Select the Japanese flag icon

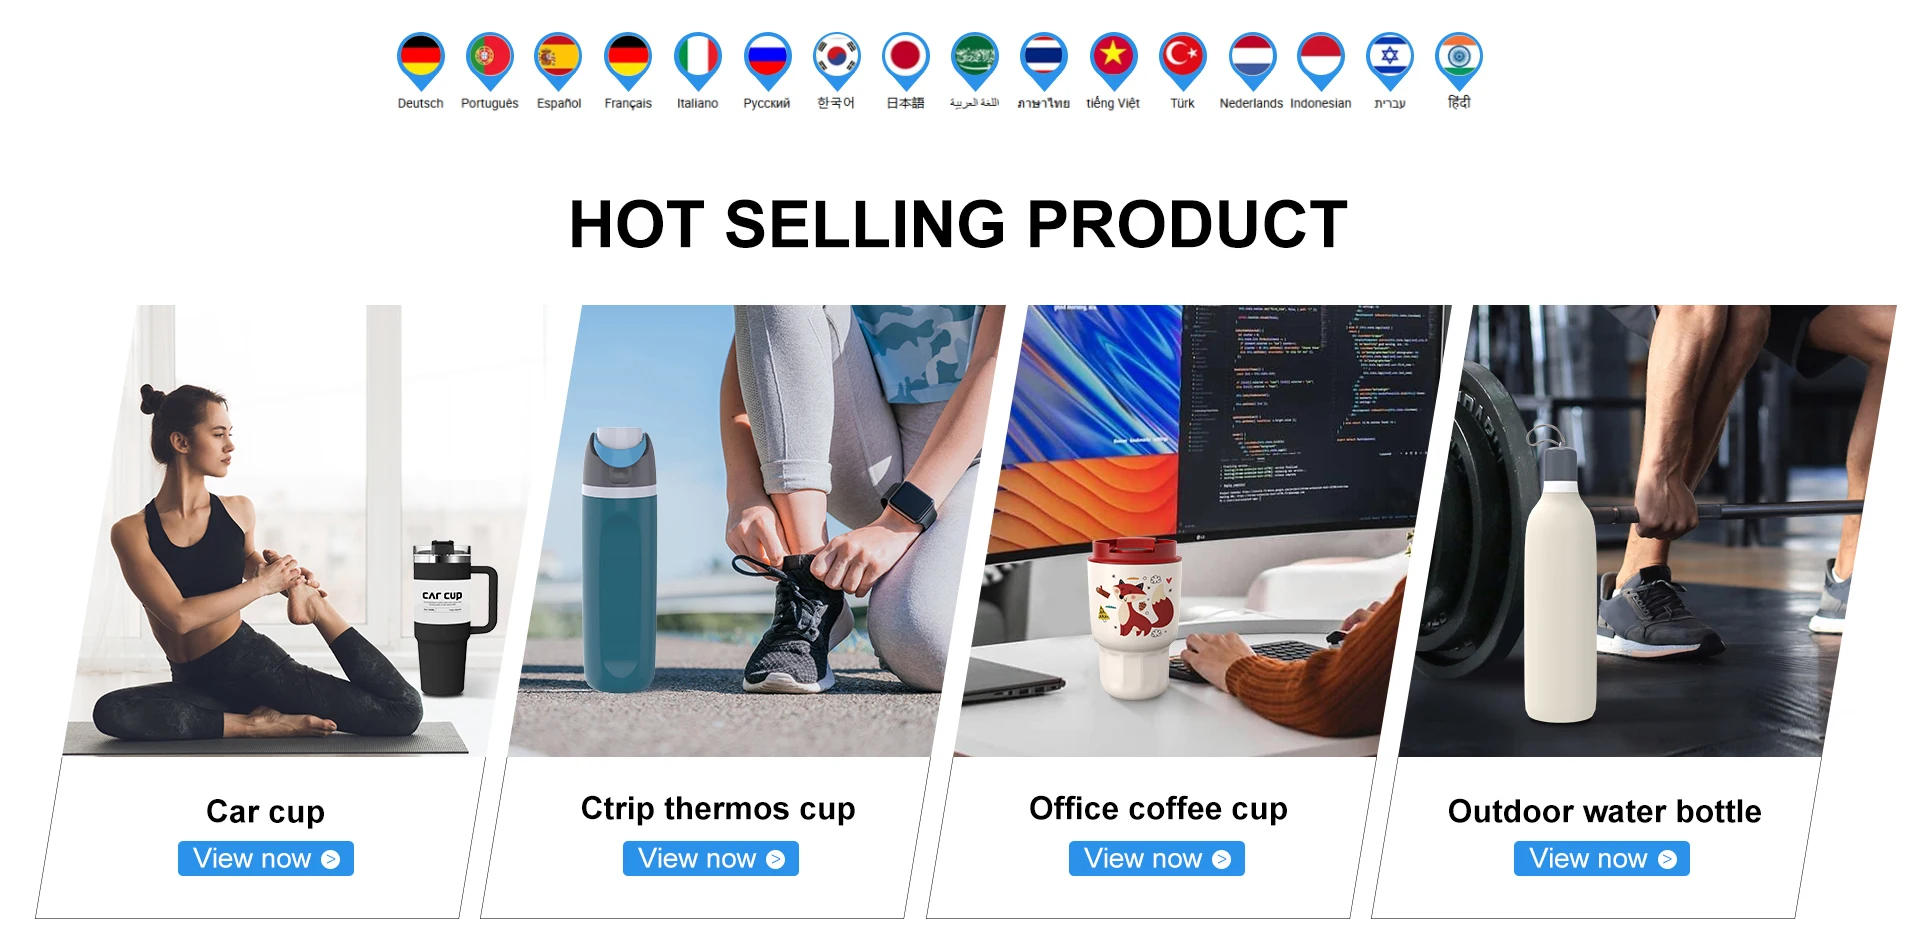pyautogui.click(x=905, y=60)
